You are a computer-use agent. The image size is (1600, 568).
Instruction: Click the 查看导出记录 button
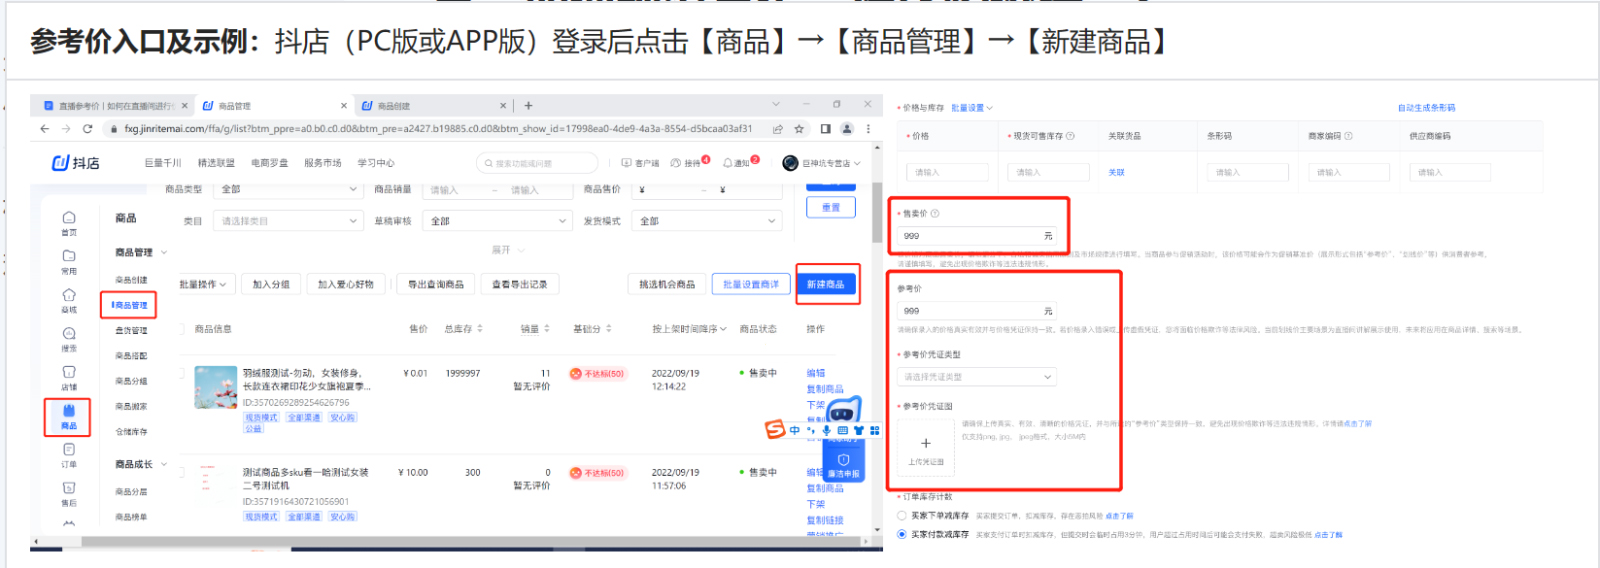[x=520, y=285]
